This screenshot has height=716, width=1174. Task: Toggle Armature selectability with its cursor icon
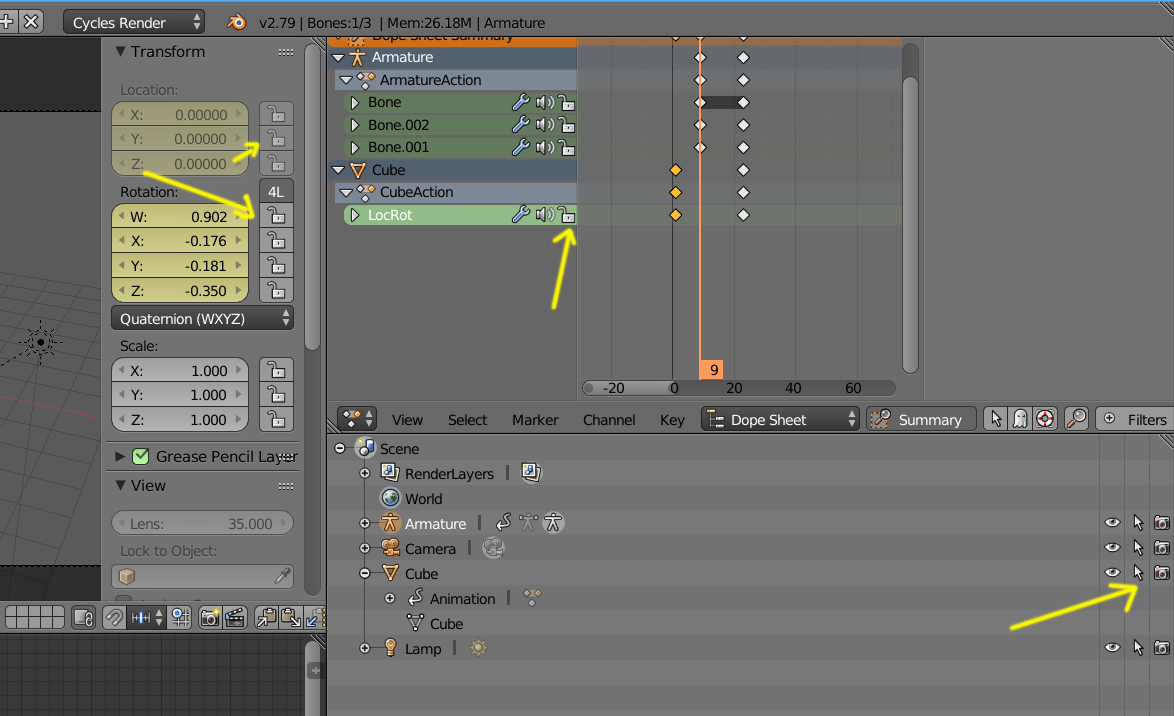tap(1138, 523)
